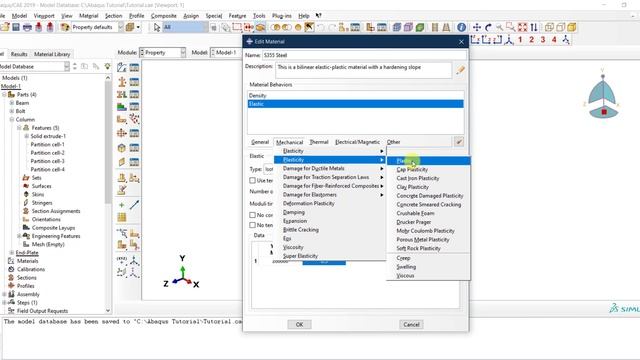Click the Auto-Fit View icon
640x360 pixels.
click(x=522, y=27)
